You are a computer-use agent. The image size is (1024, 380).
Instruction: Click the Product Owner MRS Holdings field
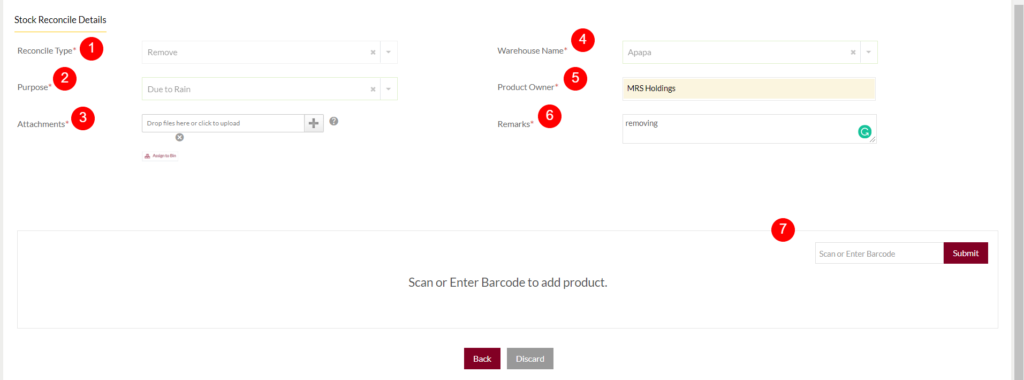(749, 89)
